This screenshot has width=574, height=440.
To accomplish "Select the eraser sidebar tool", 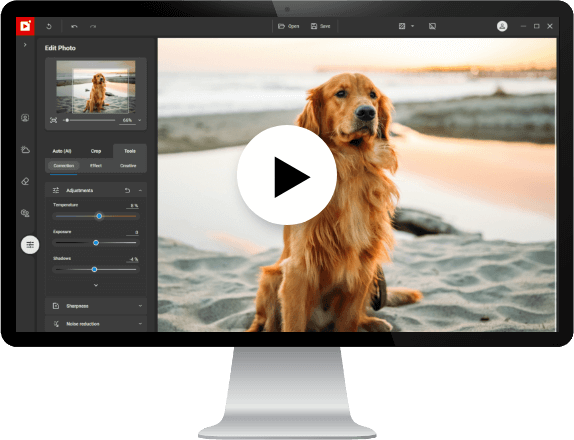I will point(25,181).
